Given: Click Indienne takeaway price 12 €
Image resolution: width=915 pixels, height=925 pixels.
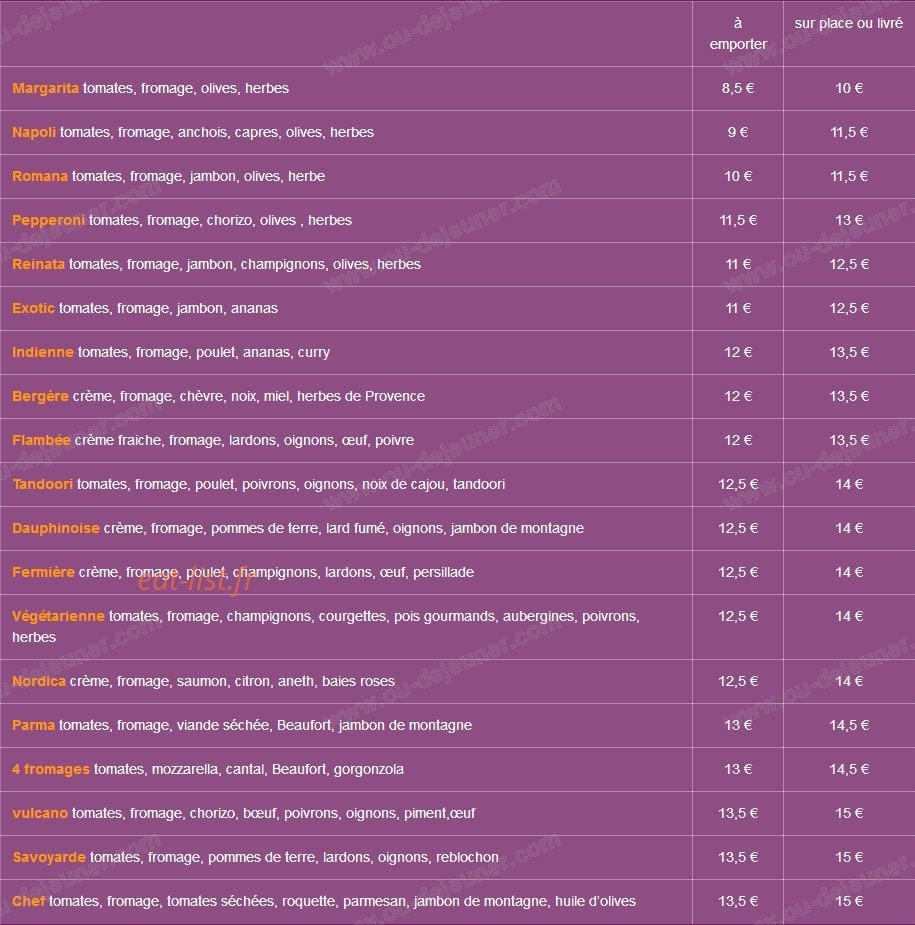Looking at the screenshot, I should [x=738, y=352].
